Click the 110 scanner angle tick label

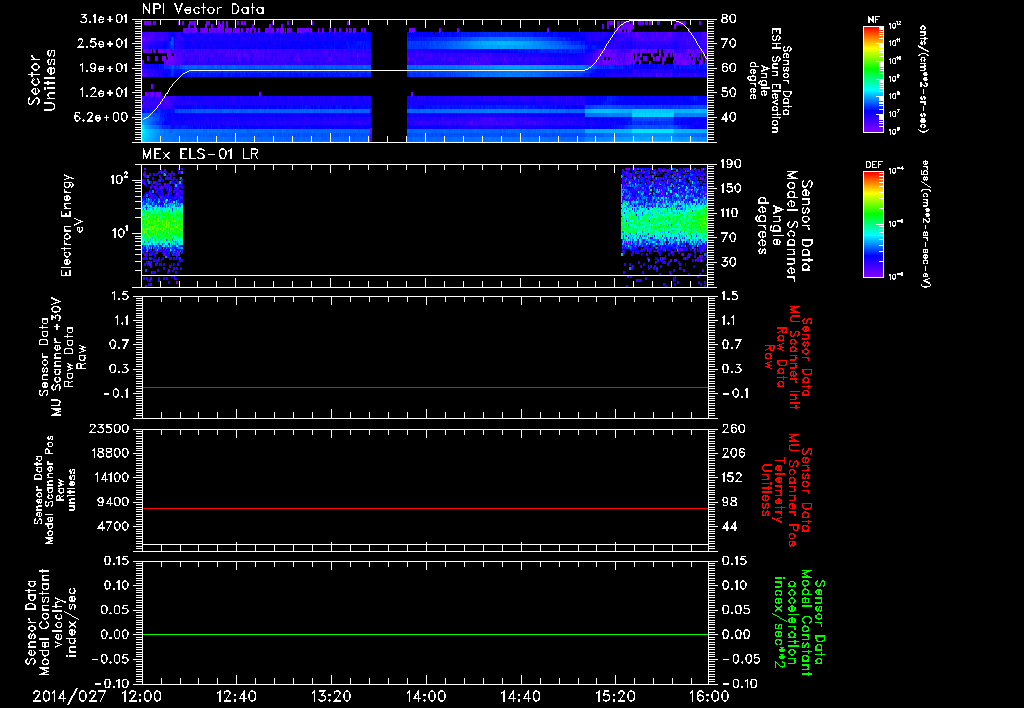point(729,213)
